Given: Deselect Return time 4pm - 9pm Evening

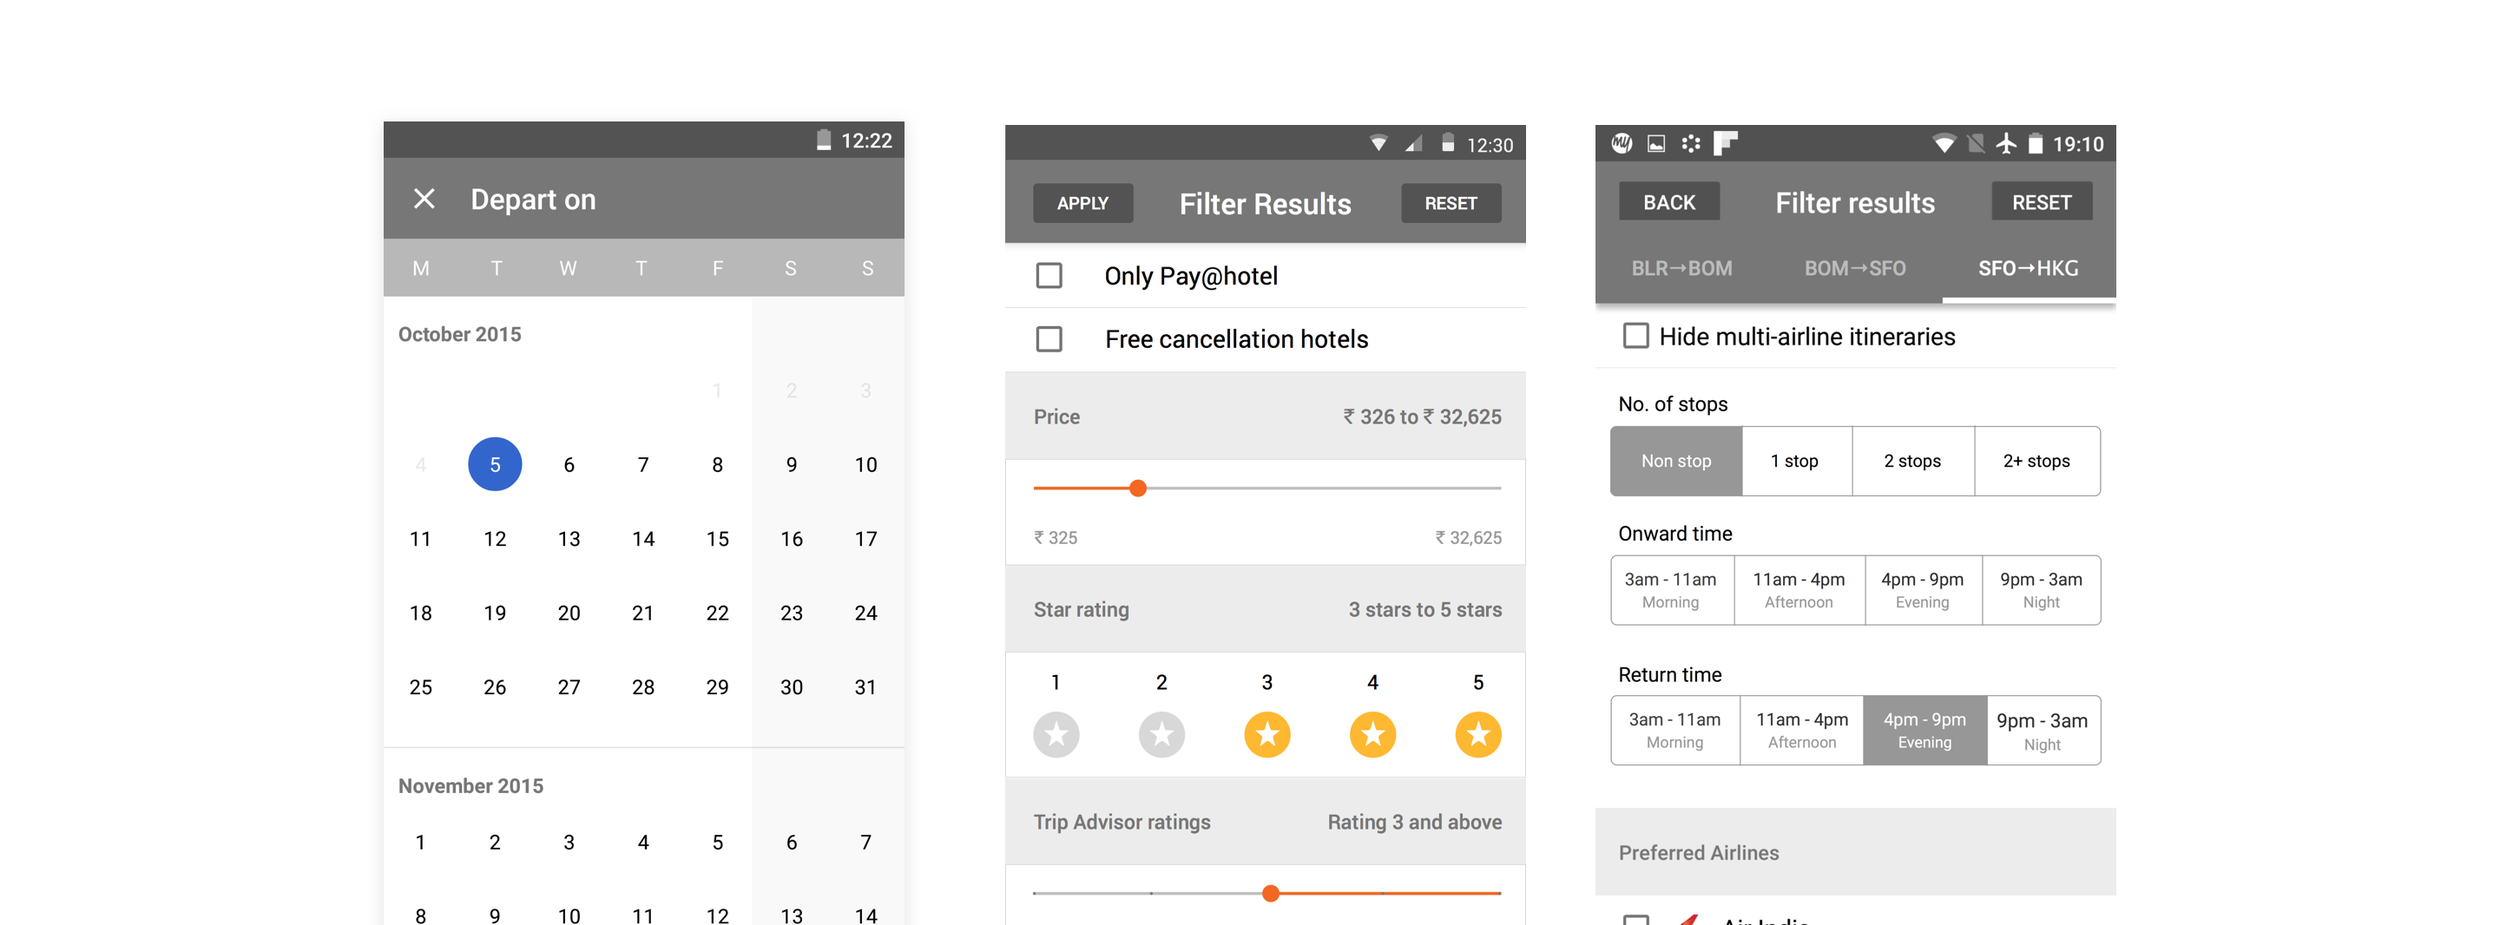Looking at the screenshot, I should coord(1925,730).
